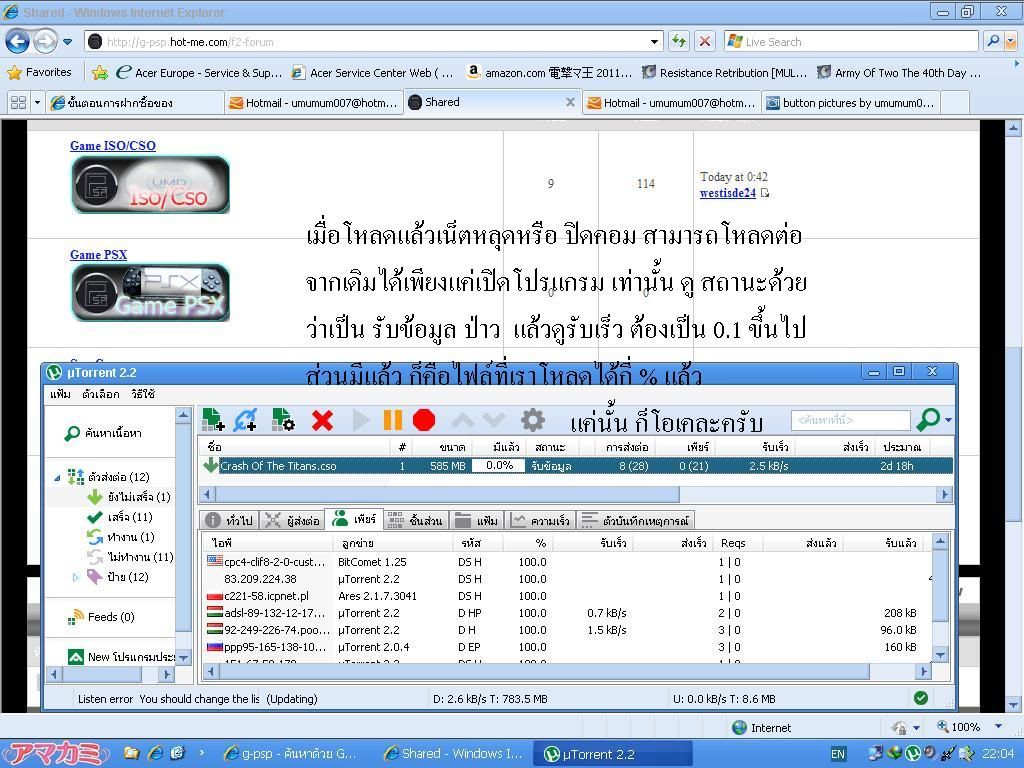The image size is (1024, 768).
Task: Expand the ป้าย (12) tree node
Action: [75, 577]
